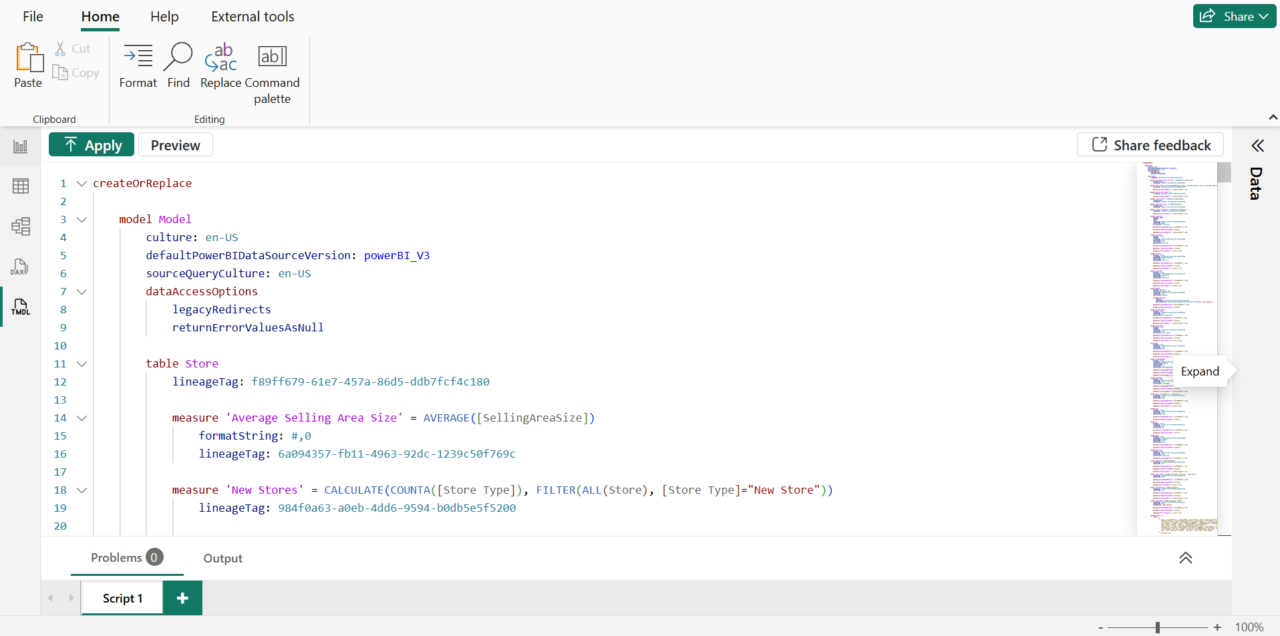Switch to Report view
The width and height of the screenshot is (1280, 636).
[x=19, y=145]
